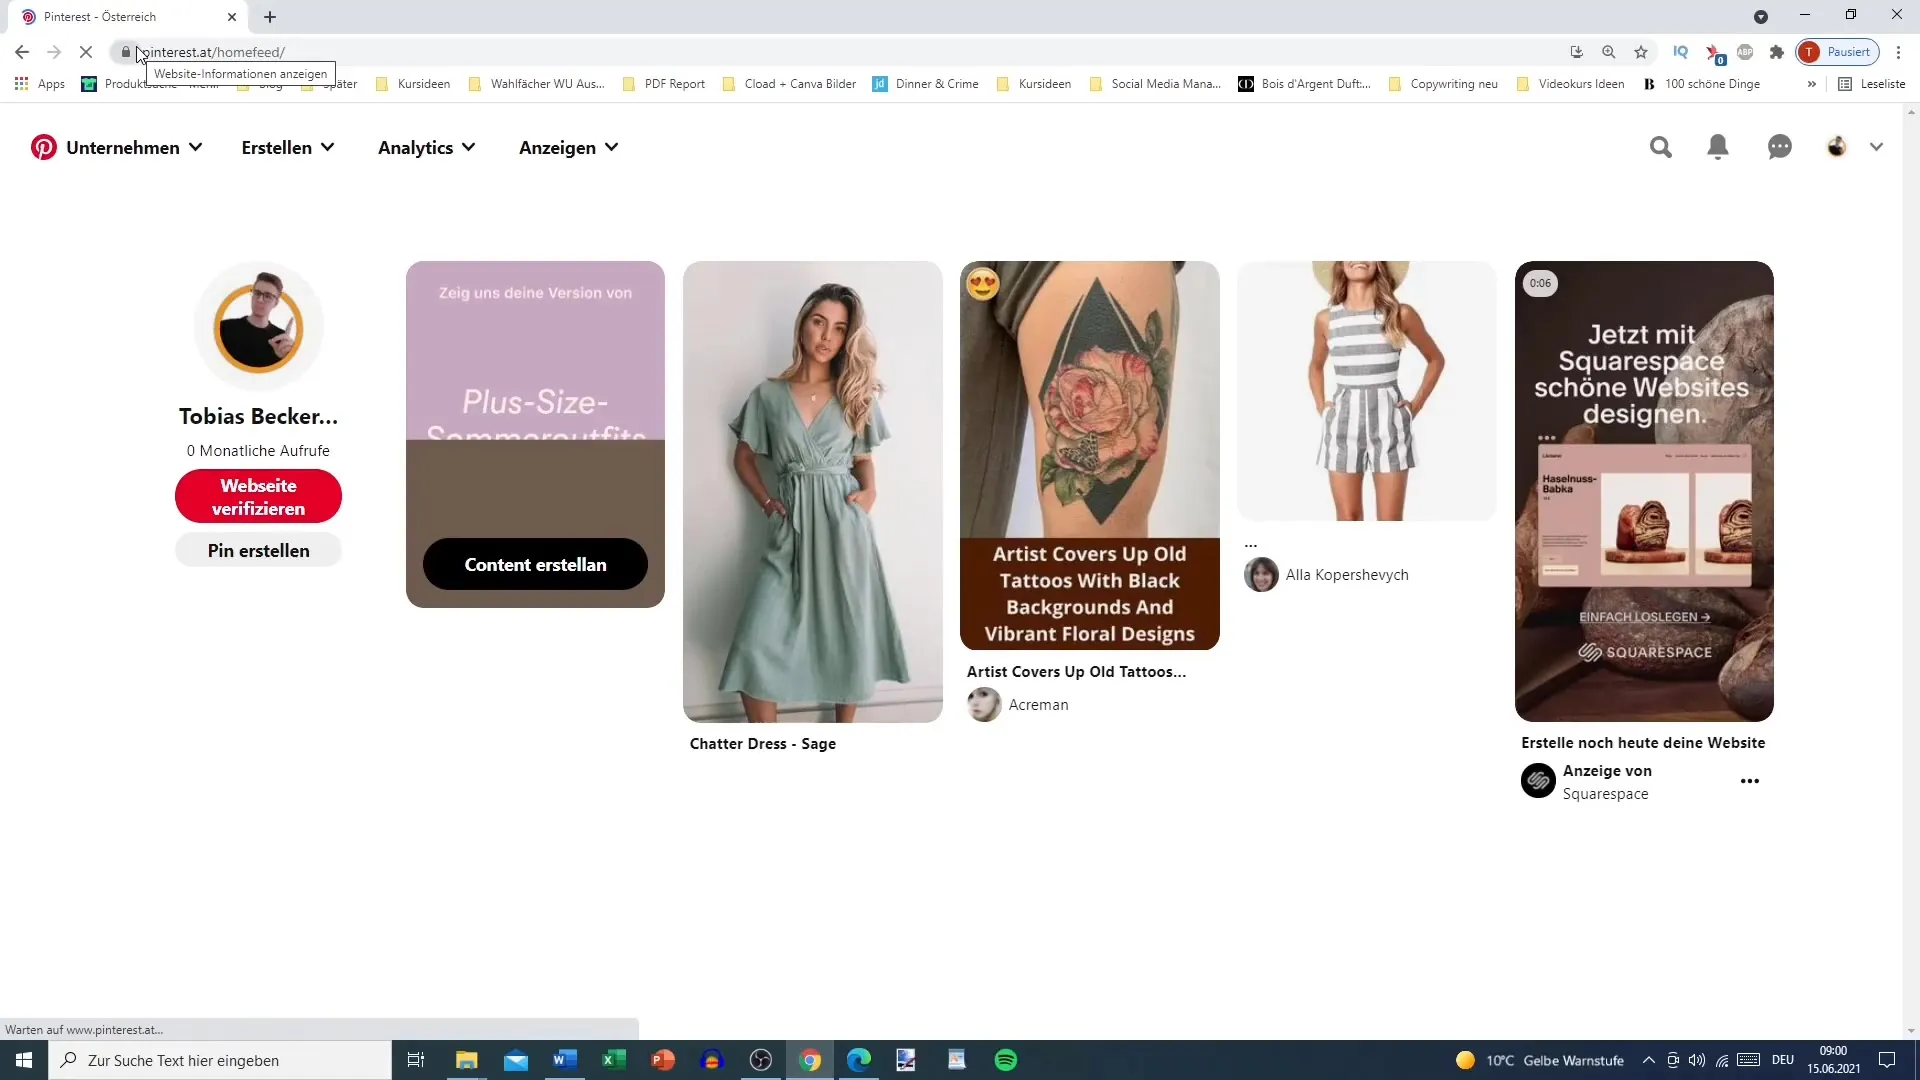Image resolution: width=1920 pixels, height=1080 pixels.
Task: Open Microsoft Edge from the taskbar
Action: pyautogui.click(x=859, y=1060)
